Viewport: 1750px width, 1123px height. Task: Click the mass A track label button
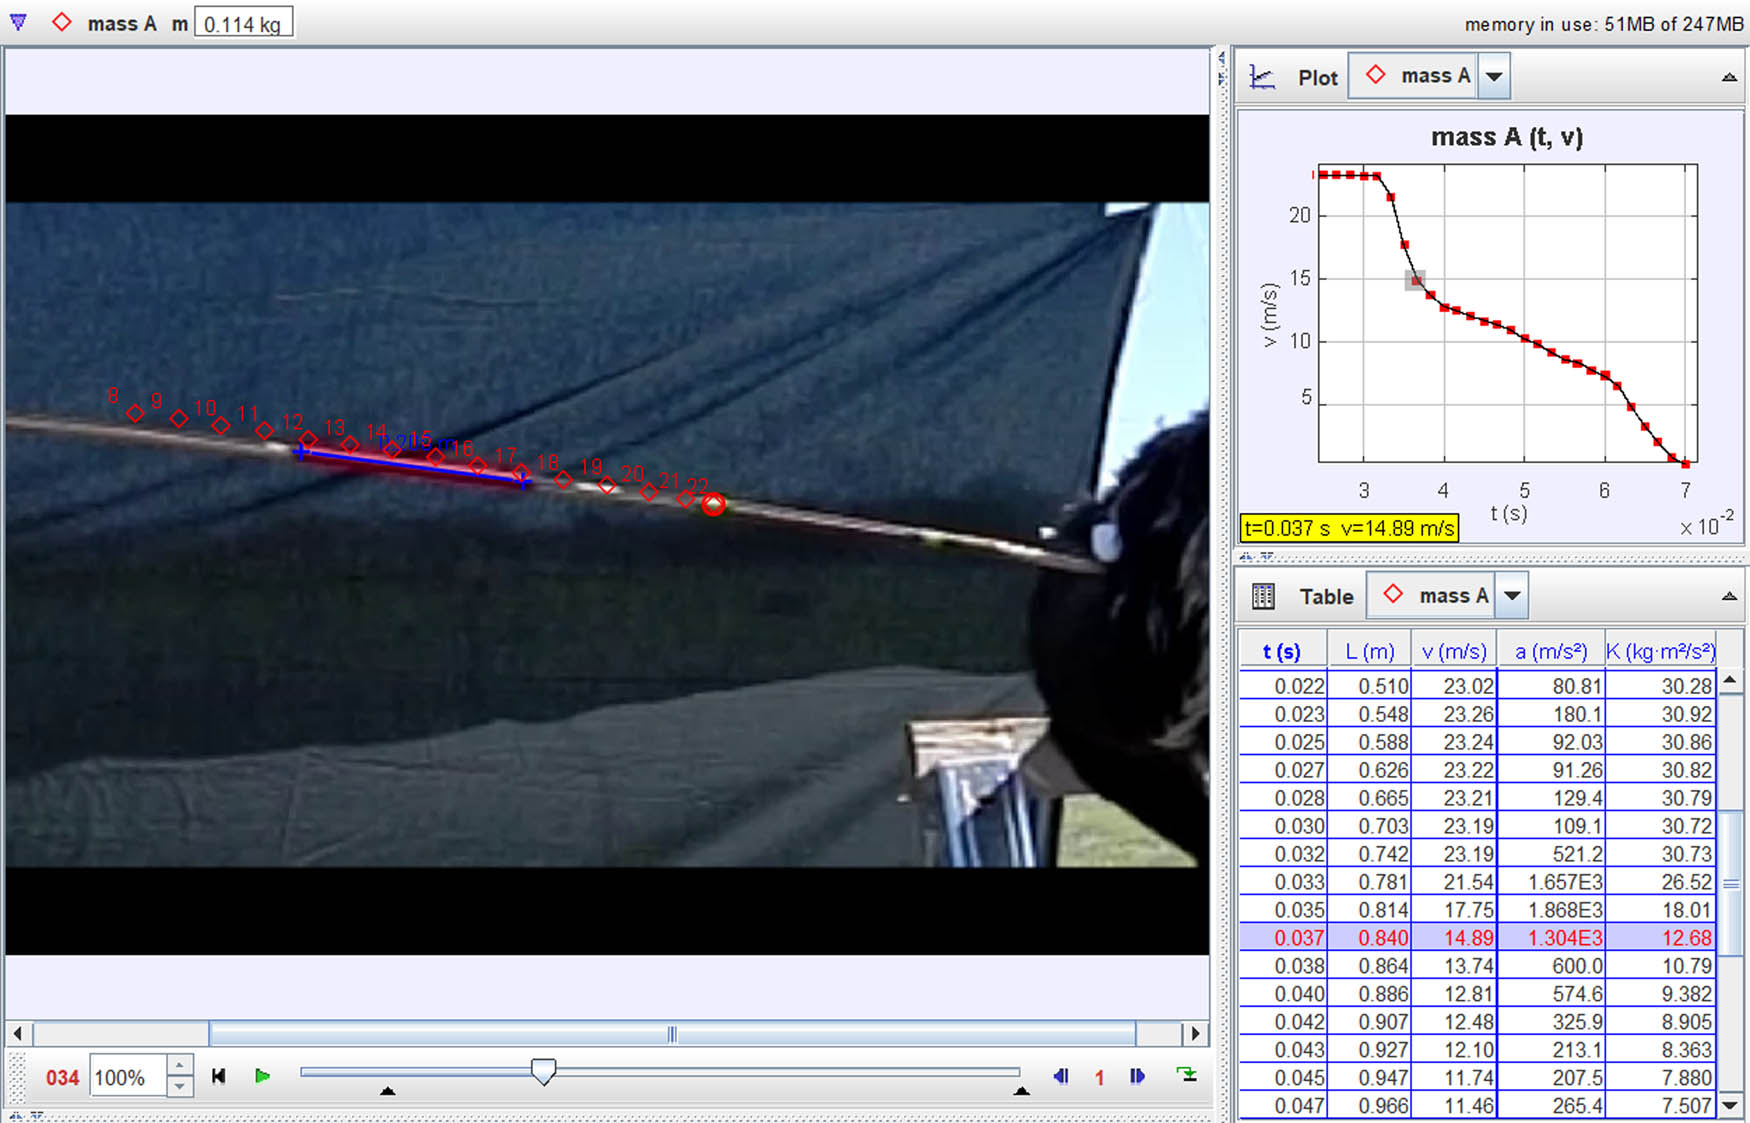tap(108, 23)
